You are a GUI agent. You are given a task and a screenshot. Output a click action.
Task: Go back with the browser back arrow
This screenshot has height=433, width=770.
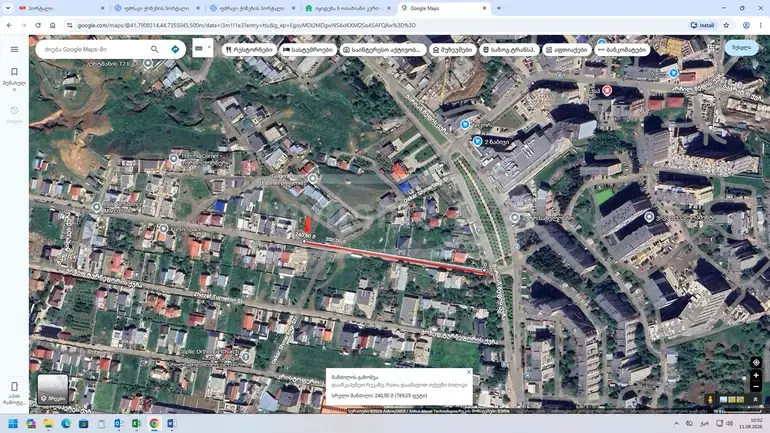(x=9, y=25)
